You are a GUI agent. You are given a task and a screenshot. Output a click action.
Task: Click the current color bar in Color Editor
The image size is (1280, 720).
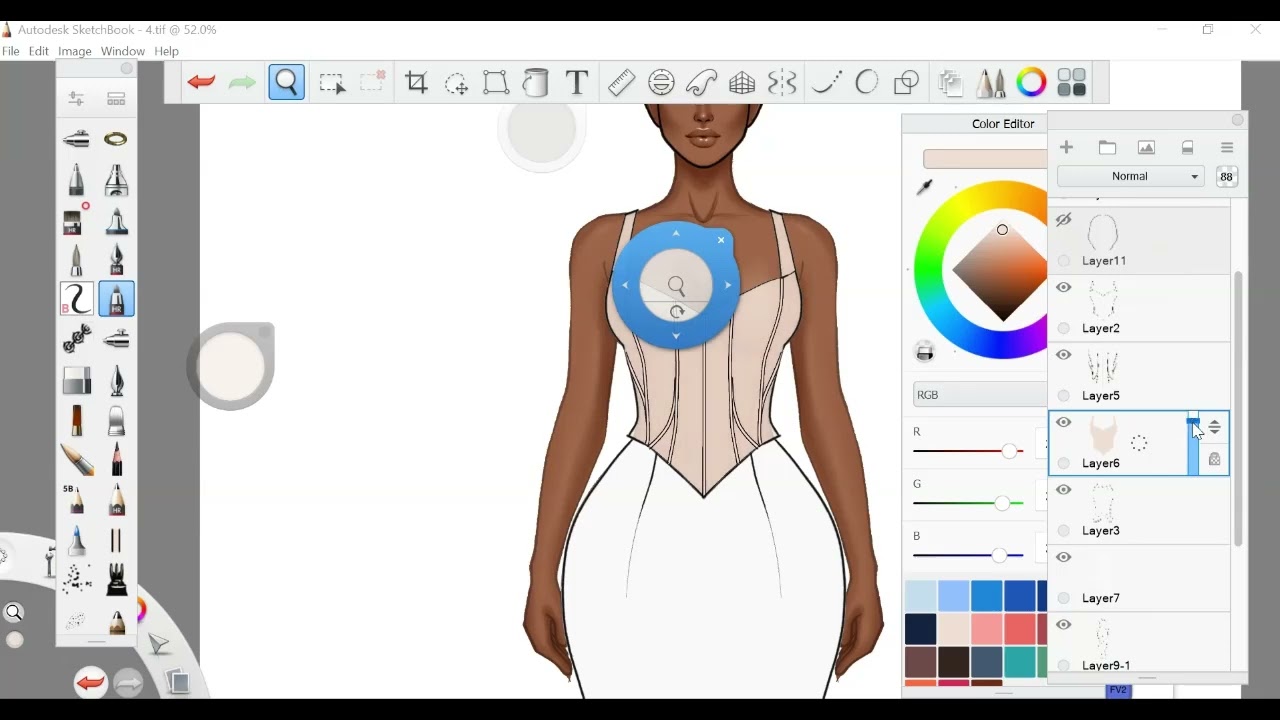coord(985,159)
